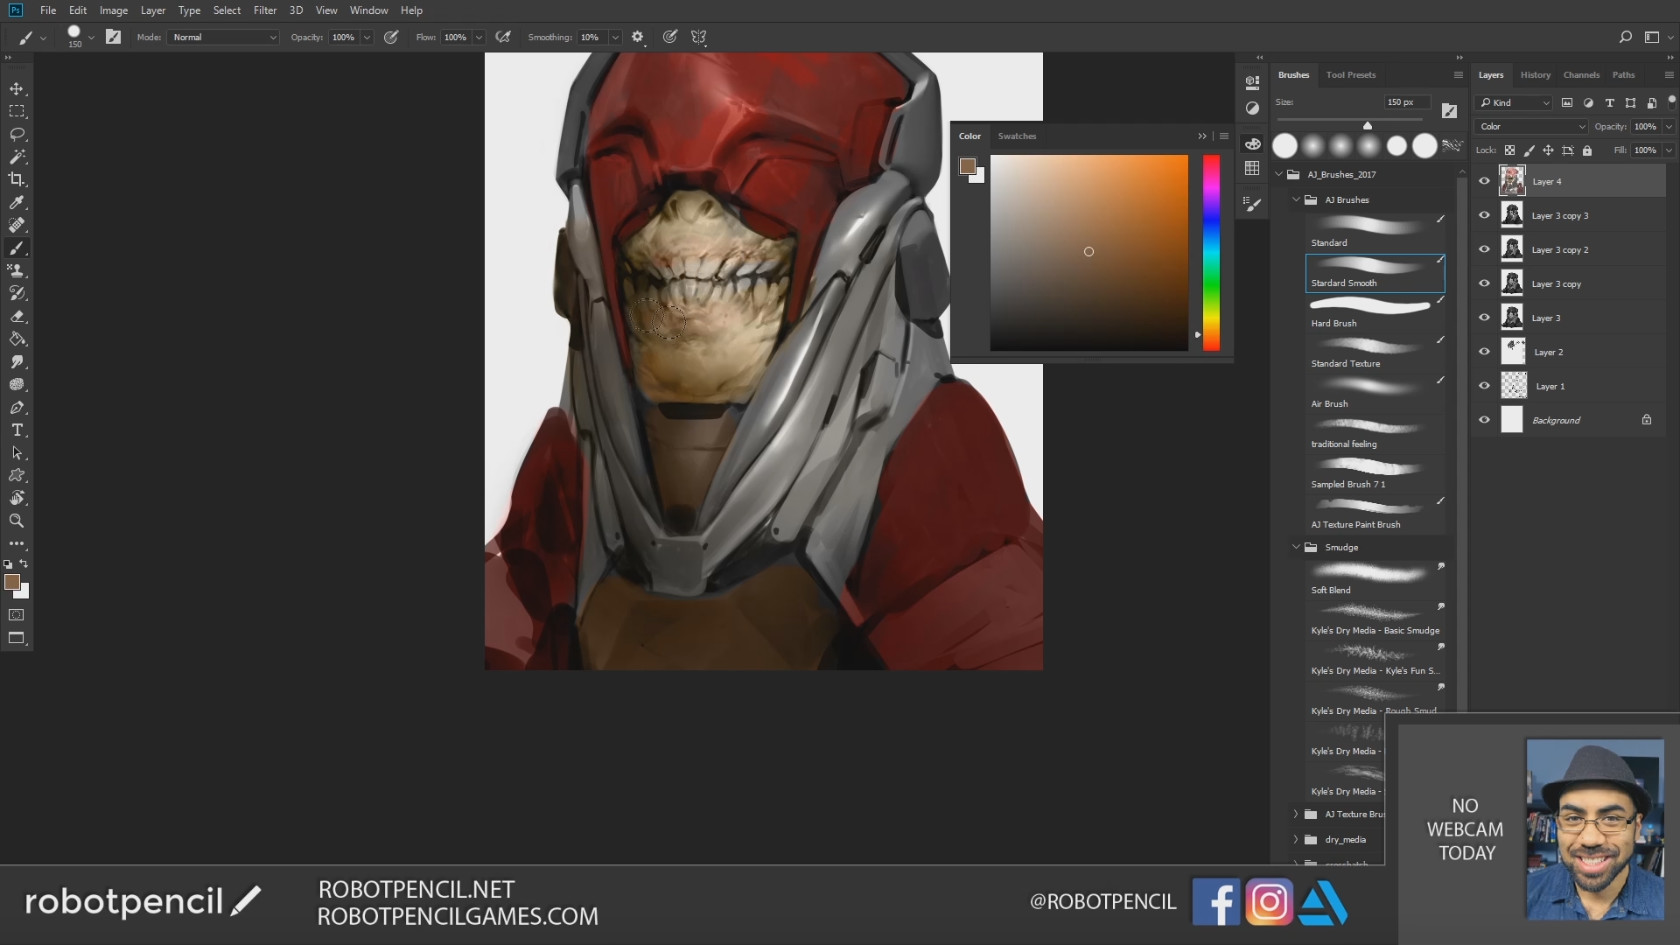Open the brush Mode dropdown
Viewport: 1680px width, 945px height.
tap(224, 37)
